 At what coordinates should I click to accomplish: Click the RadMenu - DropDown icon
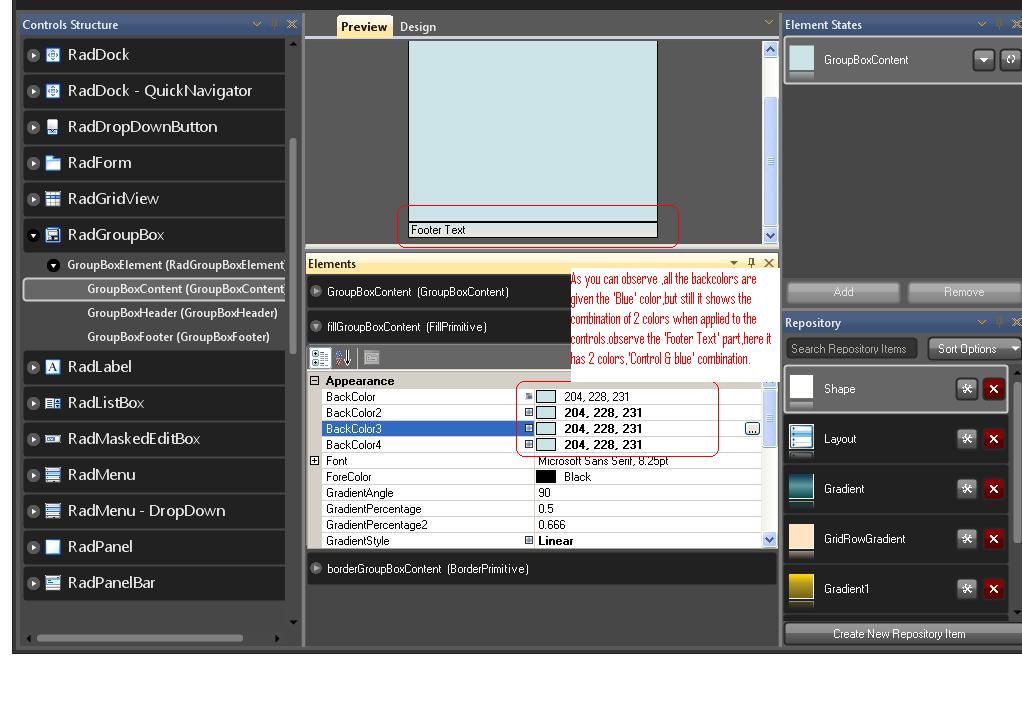click(53, 510)
